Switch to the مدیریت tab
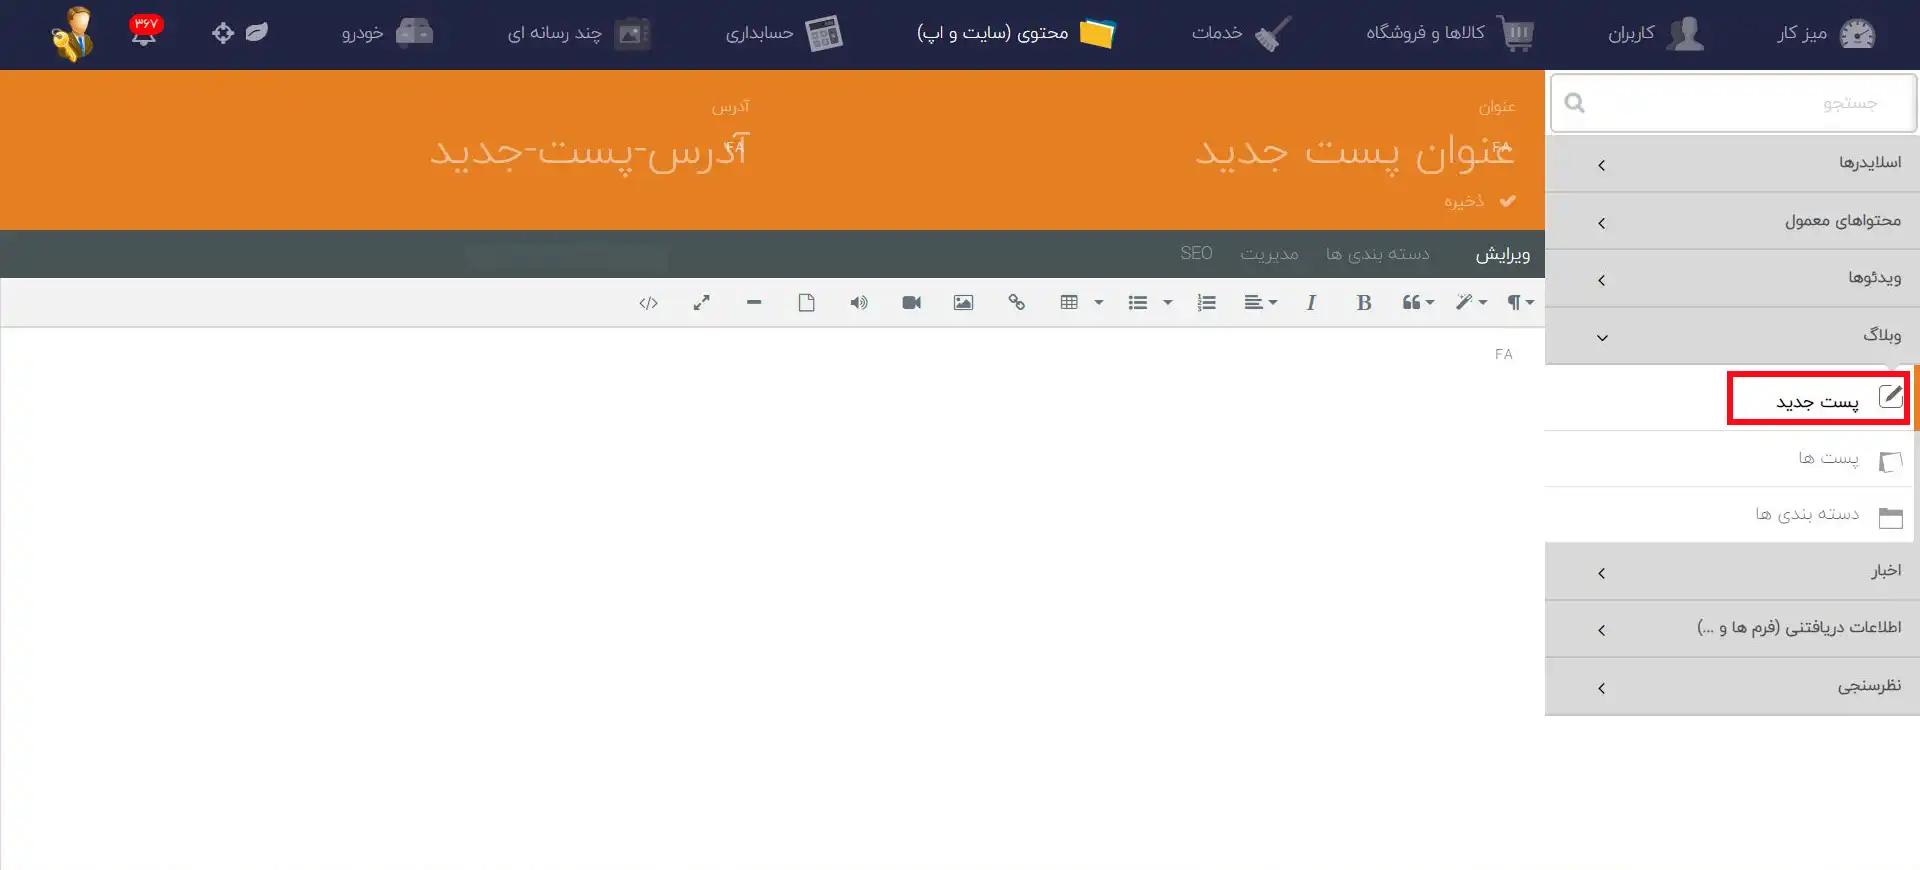This screenshot has height=870, width=1920. pos(1269,255)
